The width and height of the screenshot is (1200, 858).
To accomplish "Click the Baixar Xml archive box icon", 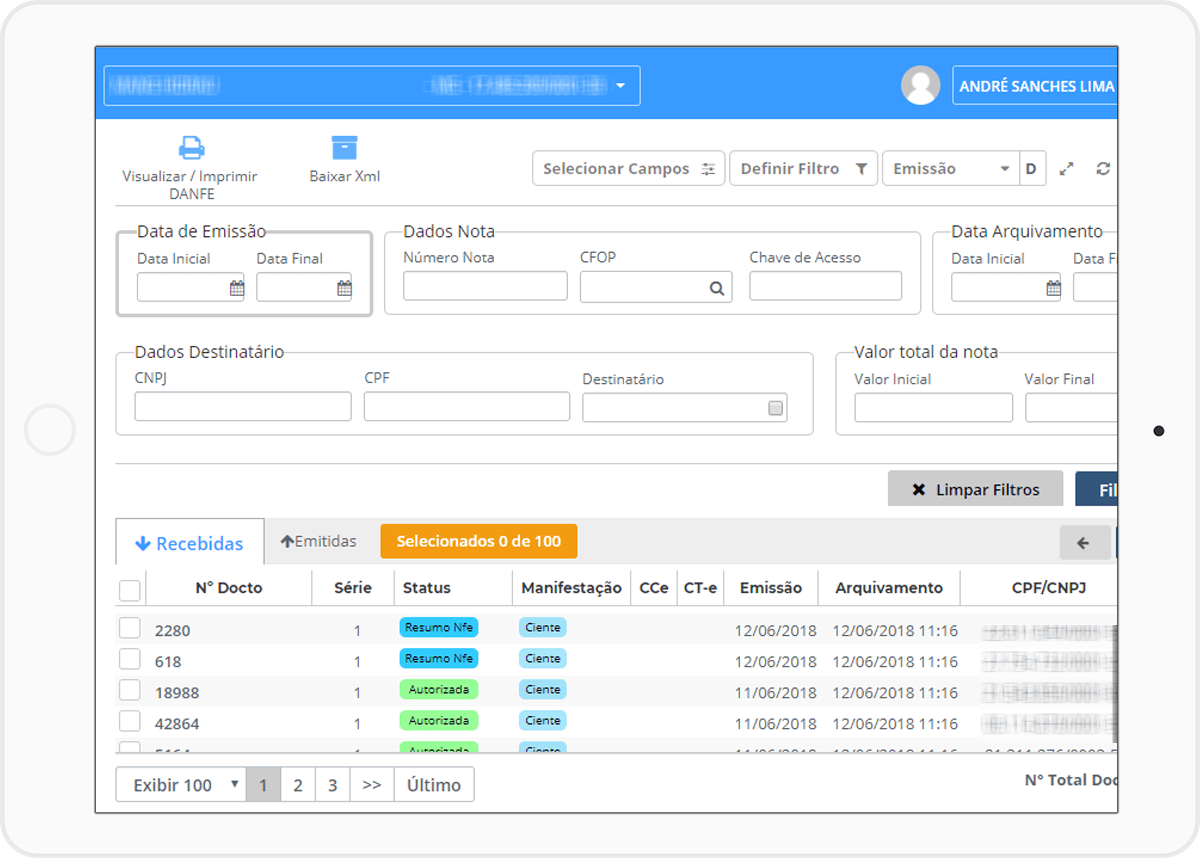I will (344, 148).
